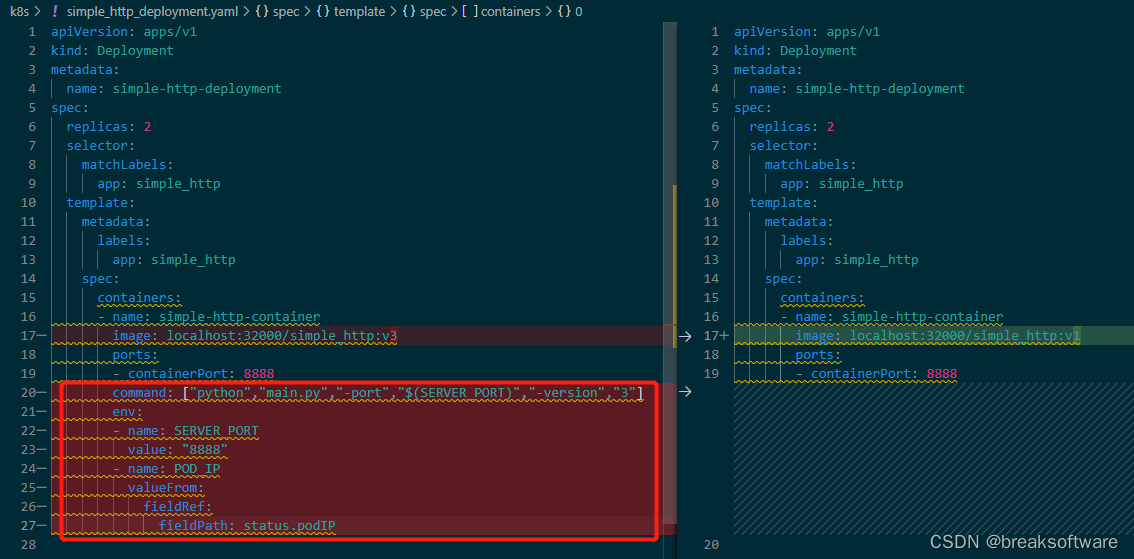Select the final 0 item breadcrumb
The image size is (1134, 559).
579,12
